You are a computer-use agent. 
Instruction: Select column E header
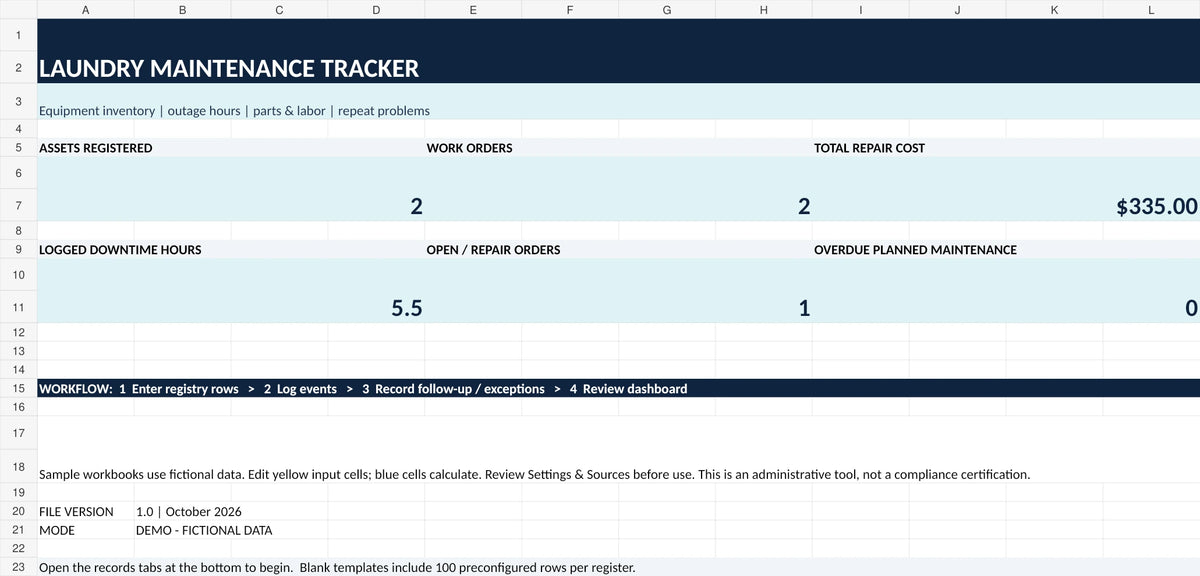pos(473,10)
